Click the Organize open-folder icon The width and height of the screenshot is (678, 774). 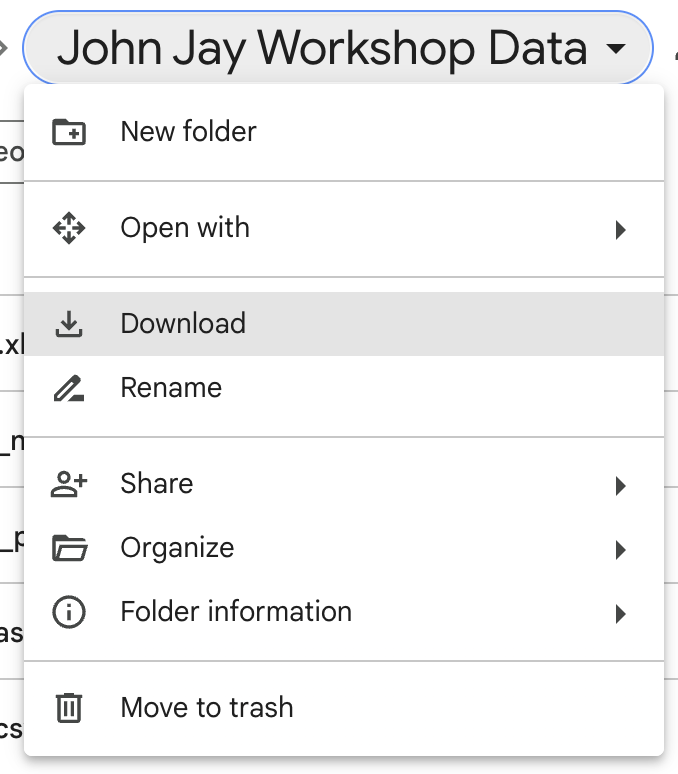pyautogui.click(x=69, y=548)
